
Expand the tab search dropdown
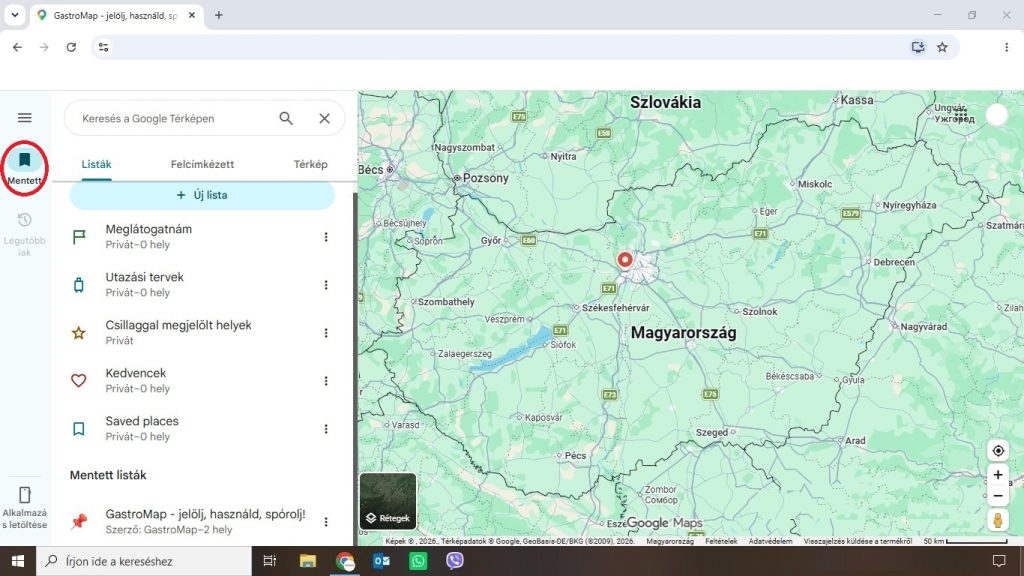(14, 15)
